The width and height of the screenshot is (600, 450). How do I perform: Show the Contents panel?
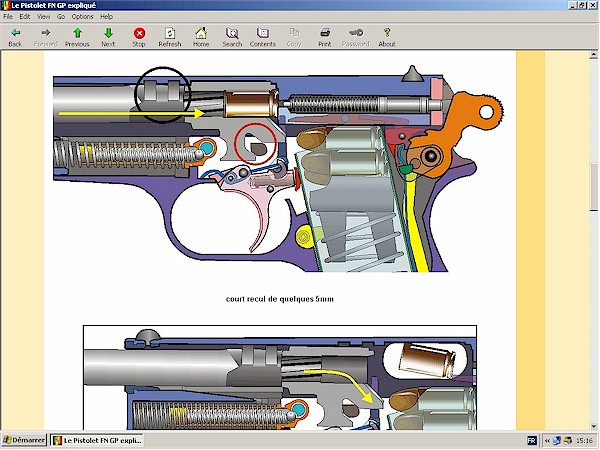pos(262,37)
